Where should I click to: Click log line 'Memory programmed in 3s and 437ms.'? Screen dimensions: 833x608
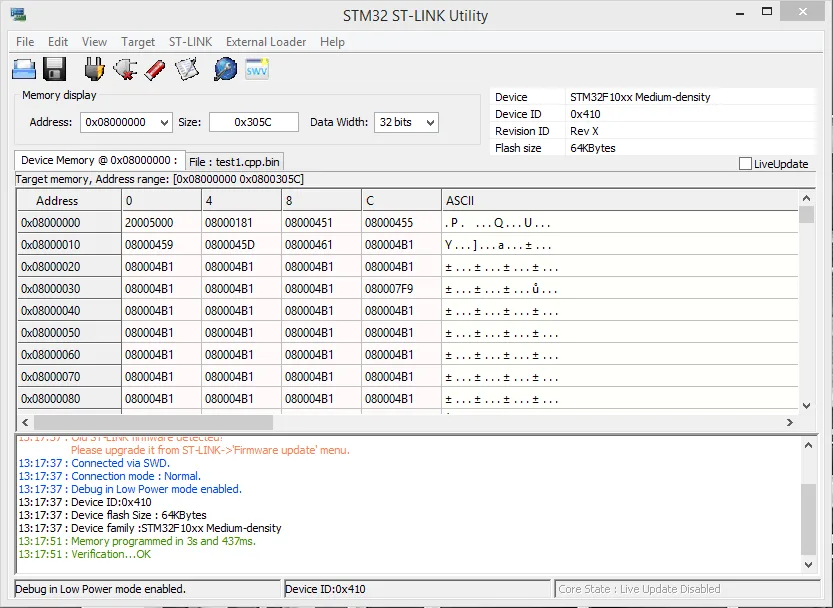click(164, 541)
